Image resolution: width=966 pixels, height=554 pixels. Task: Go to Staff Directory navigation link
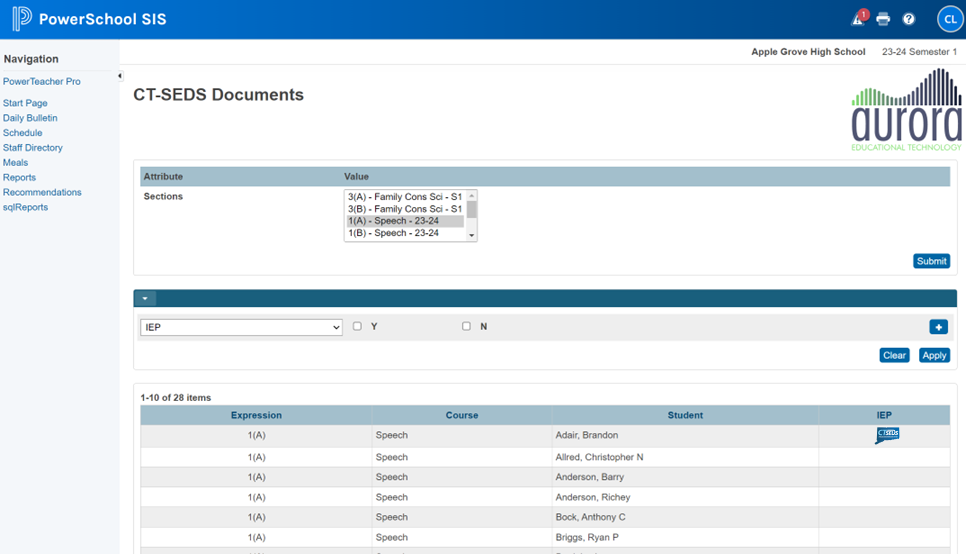(x=33, y=148)
